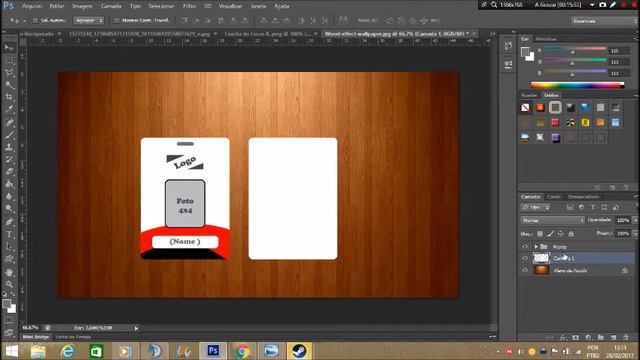Toggle lock image pixels brush button

(551, 234)
